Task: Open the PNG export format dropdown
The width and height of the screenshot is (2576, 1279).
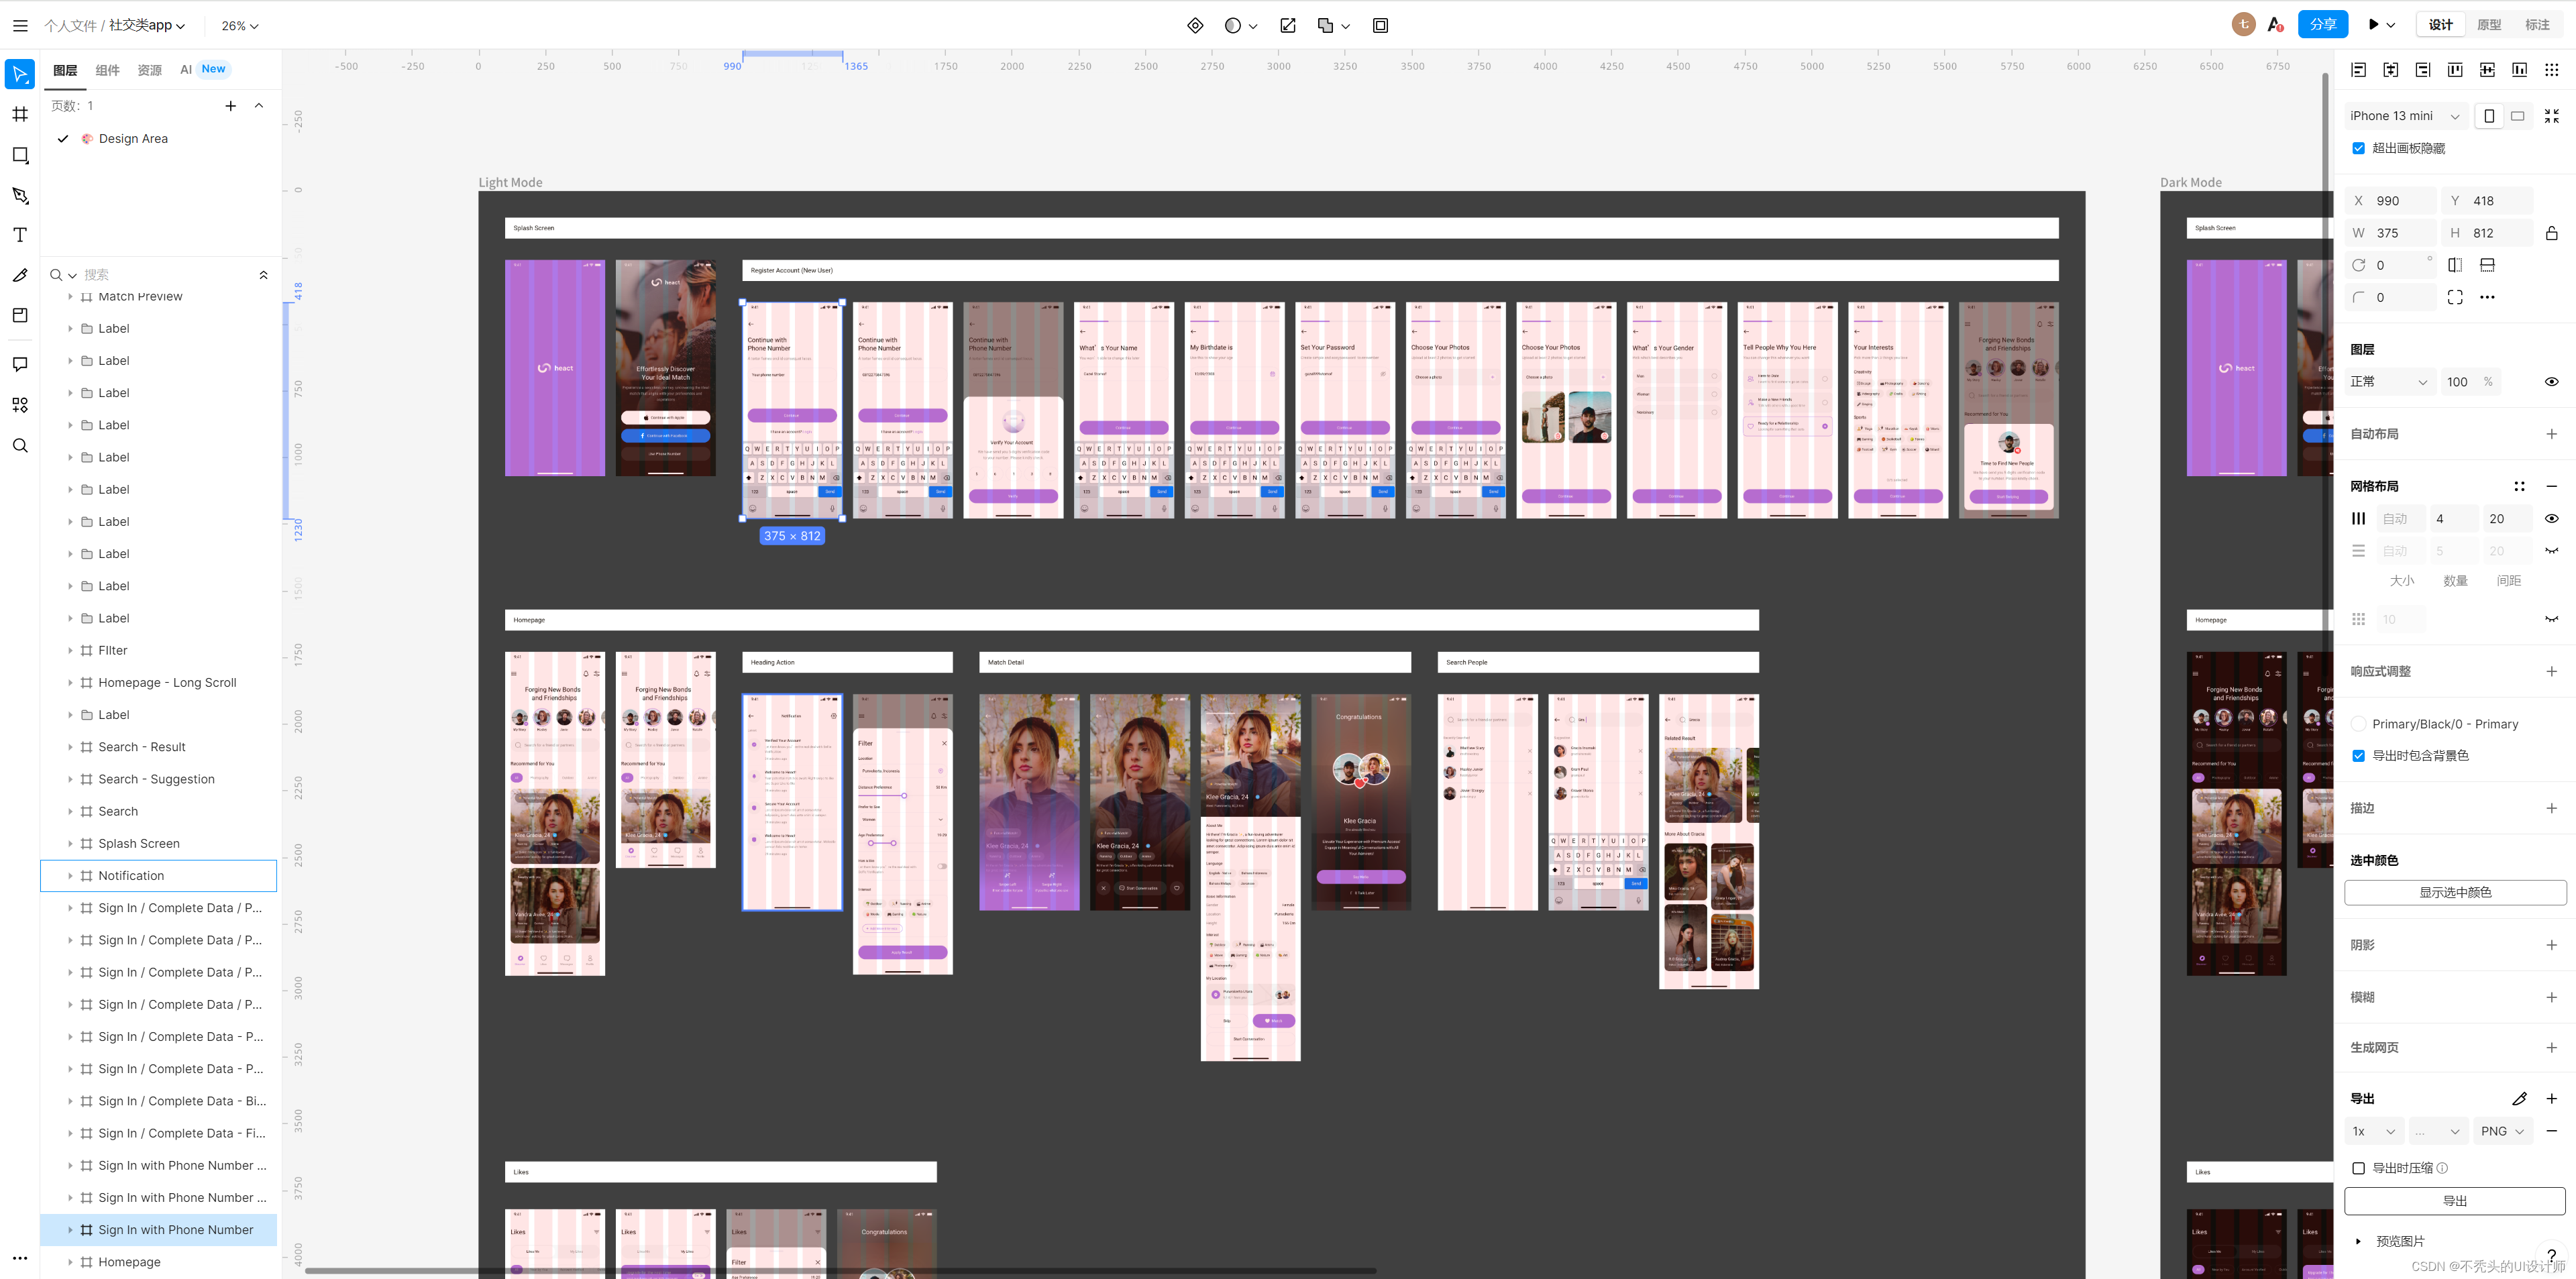Action: point(2502,1131)
